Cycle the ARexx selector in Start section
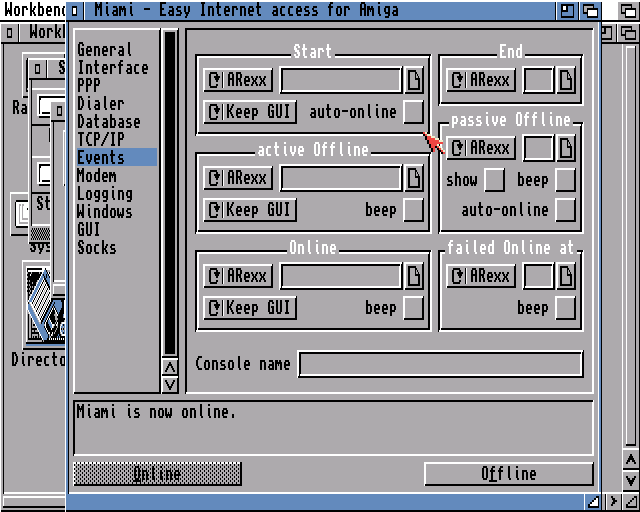The width and height of the screenshot is (640, 512). pyautogui.click(x=238, y=80)
